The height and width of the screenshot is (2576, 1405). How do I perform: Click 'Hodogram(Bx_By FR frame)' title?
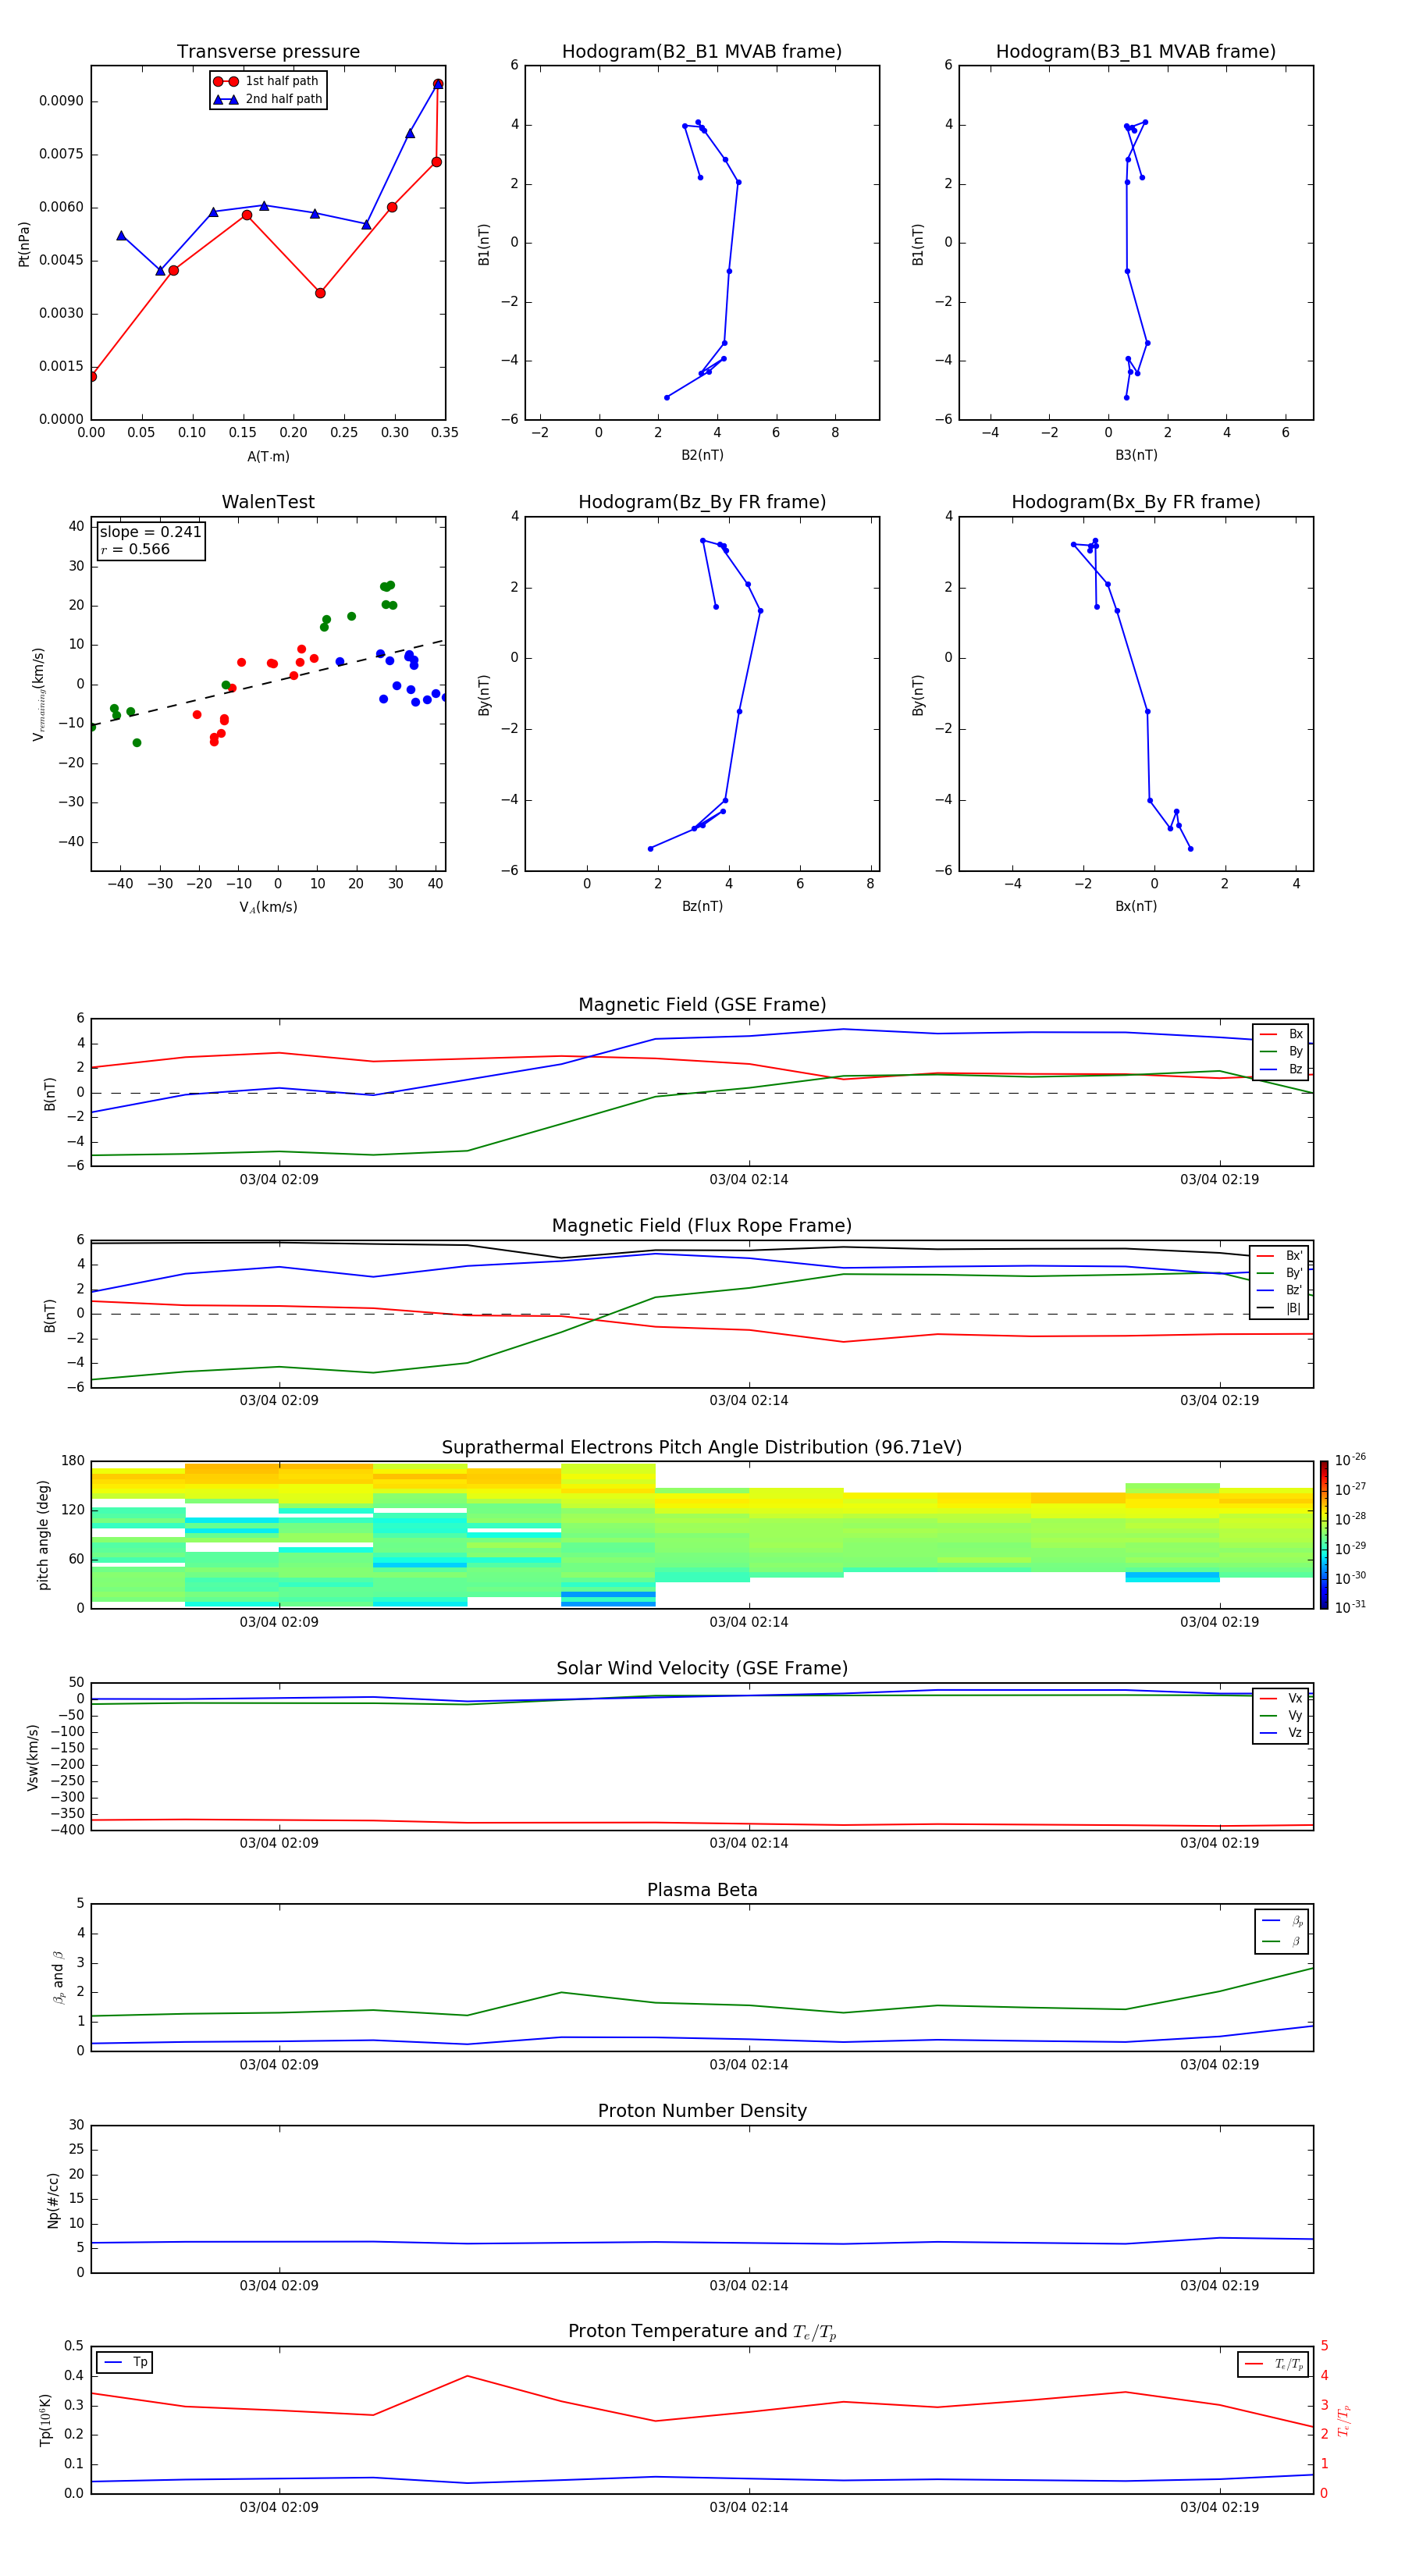[x=1136, y=502]
